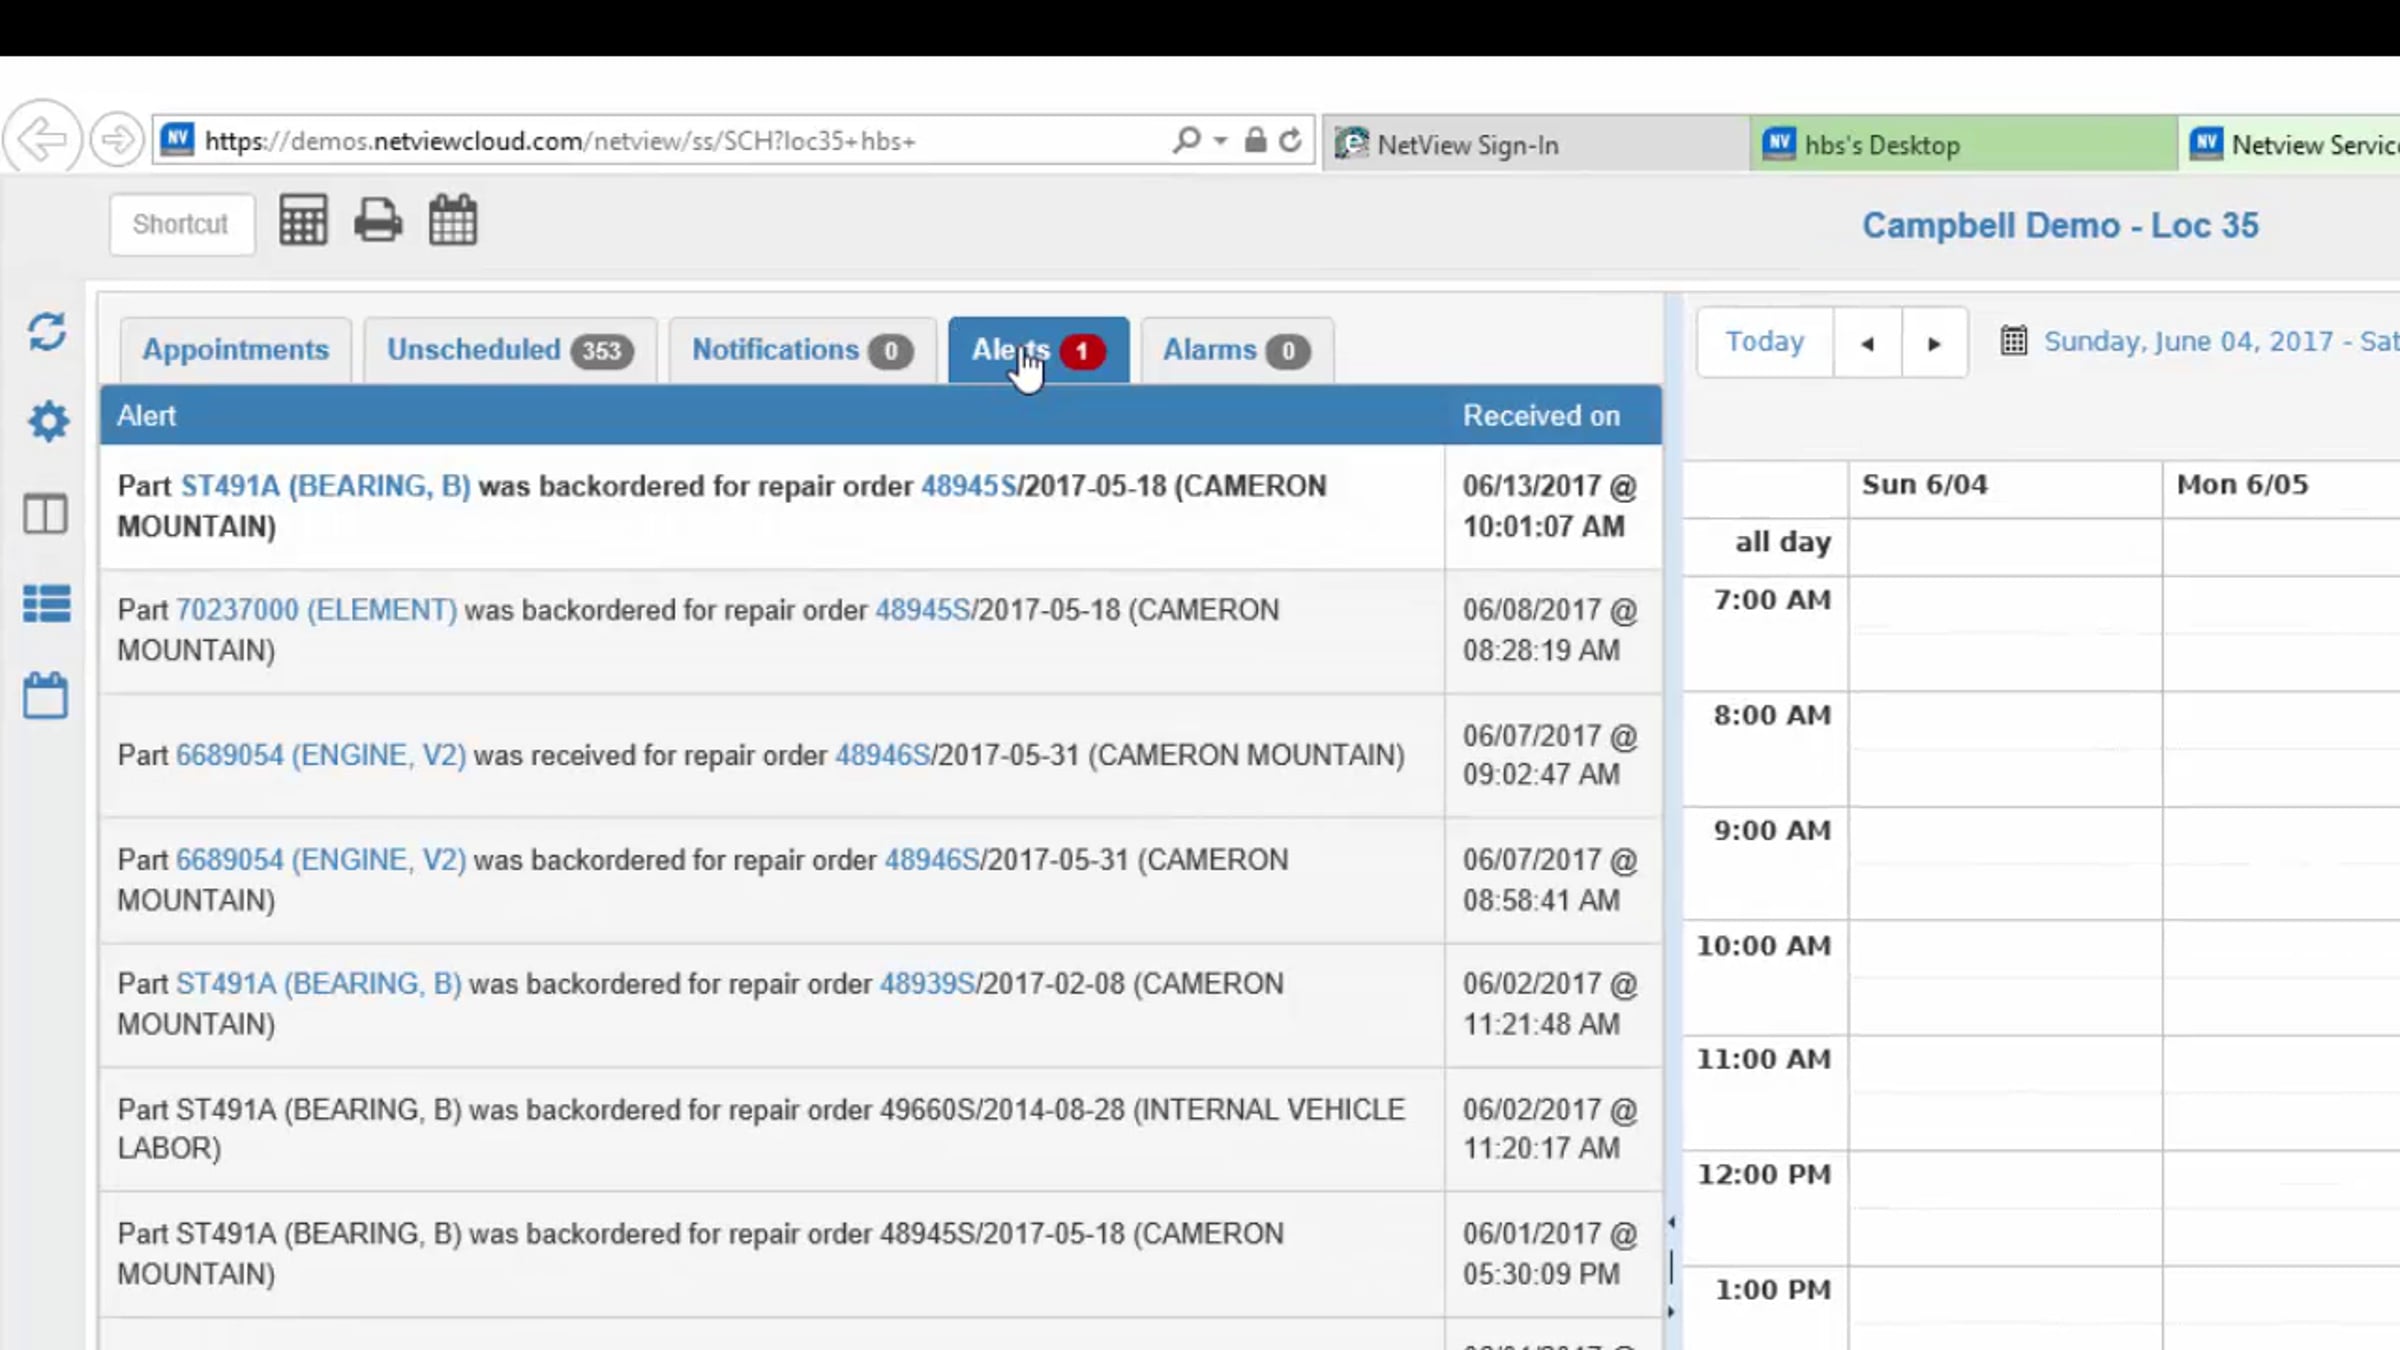The image size is (2400, 1350).
Task: Open repair order 48945S link in 06/13/2017 alert
Action: tap(968, 486)
